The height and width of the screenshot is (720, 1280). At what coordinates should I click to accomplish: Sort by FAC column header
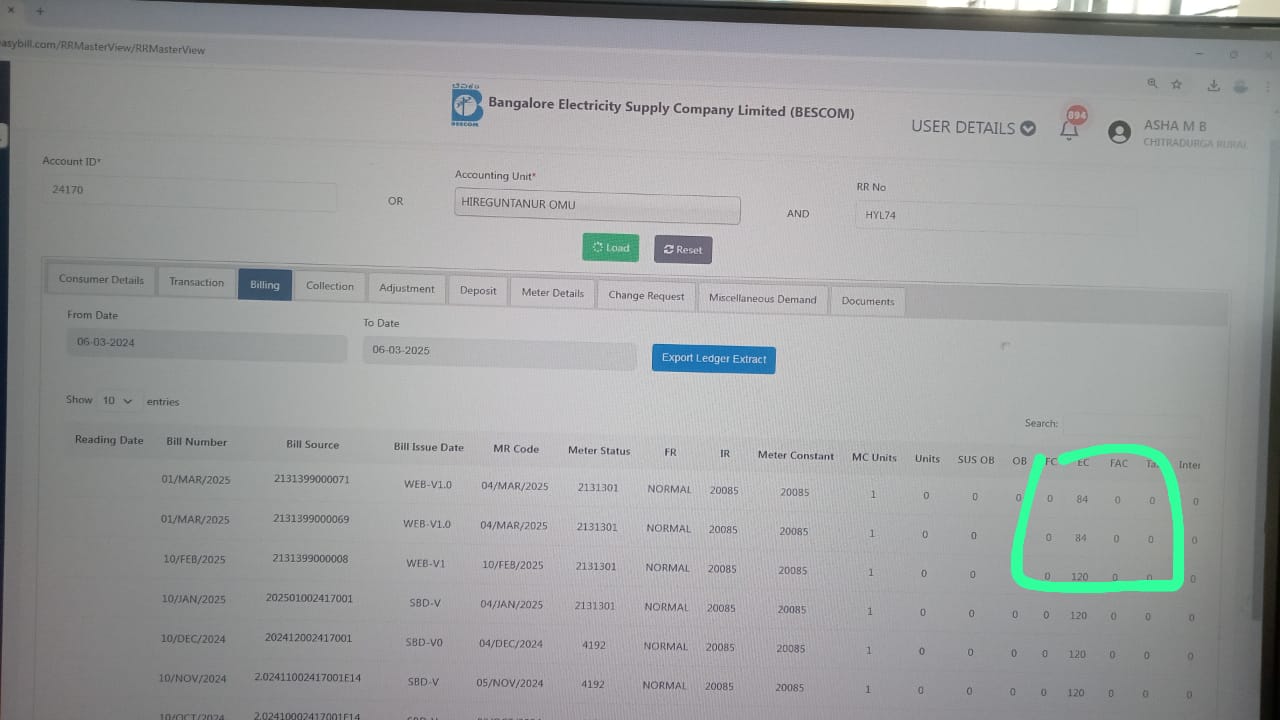coord(1119,463)
